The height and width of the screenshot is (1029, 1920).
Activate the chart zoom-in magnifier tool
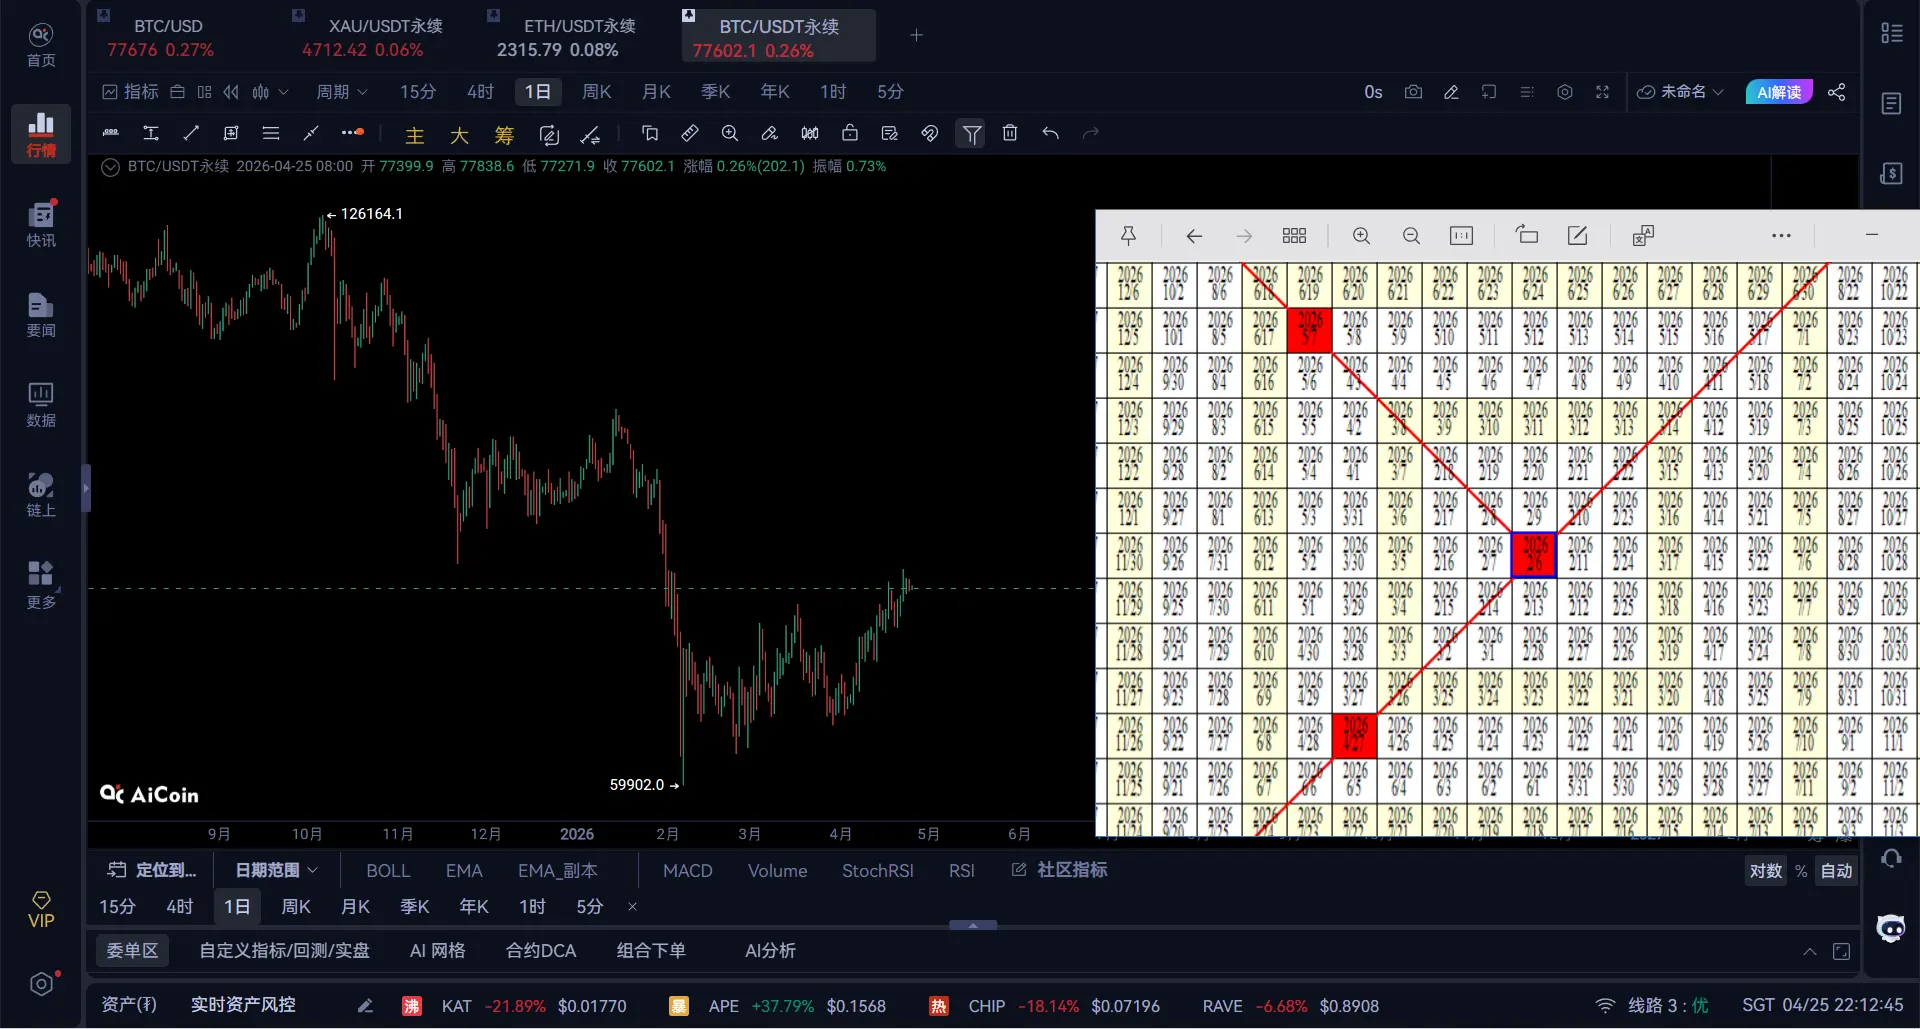pyautogui.click(x=730, y=133)
